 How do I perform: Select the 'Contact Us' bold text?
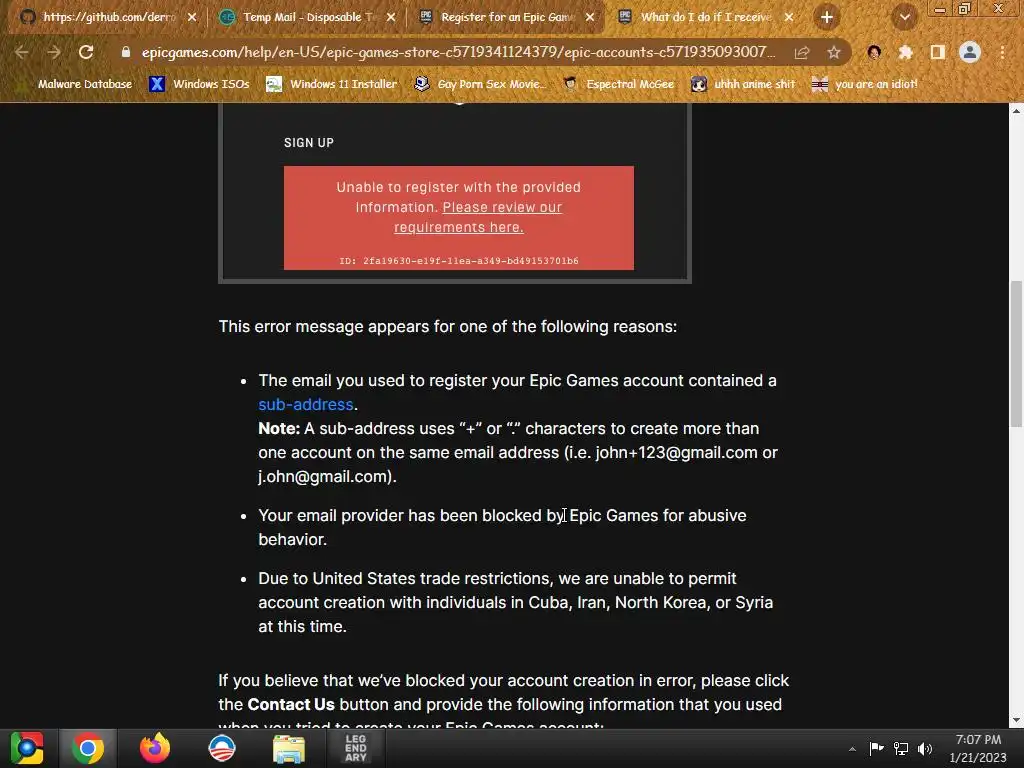[x=291, y=705]
